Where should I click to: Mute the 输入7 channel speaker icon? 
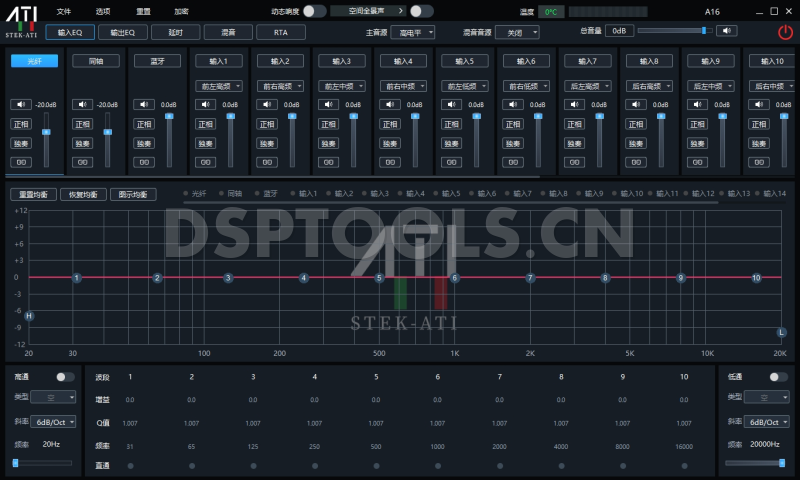click(574, 105)
